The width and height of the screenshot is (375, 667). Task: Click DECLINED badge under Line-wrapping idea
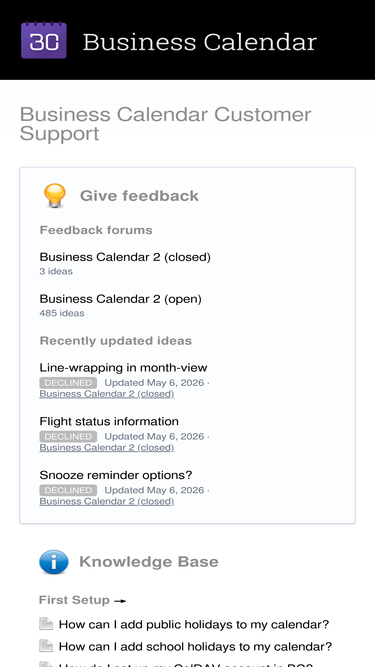click(x=68, y=382)
